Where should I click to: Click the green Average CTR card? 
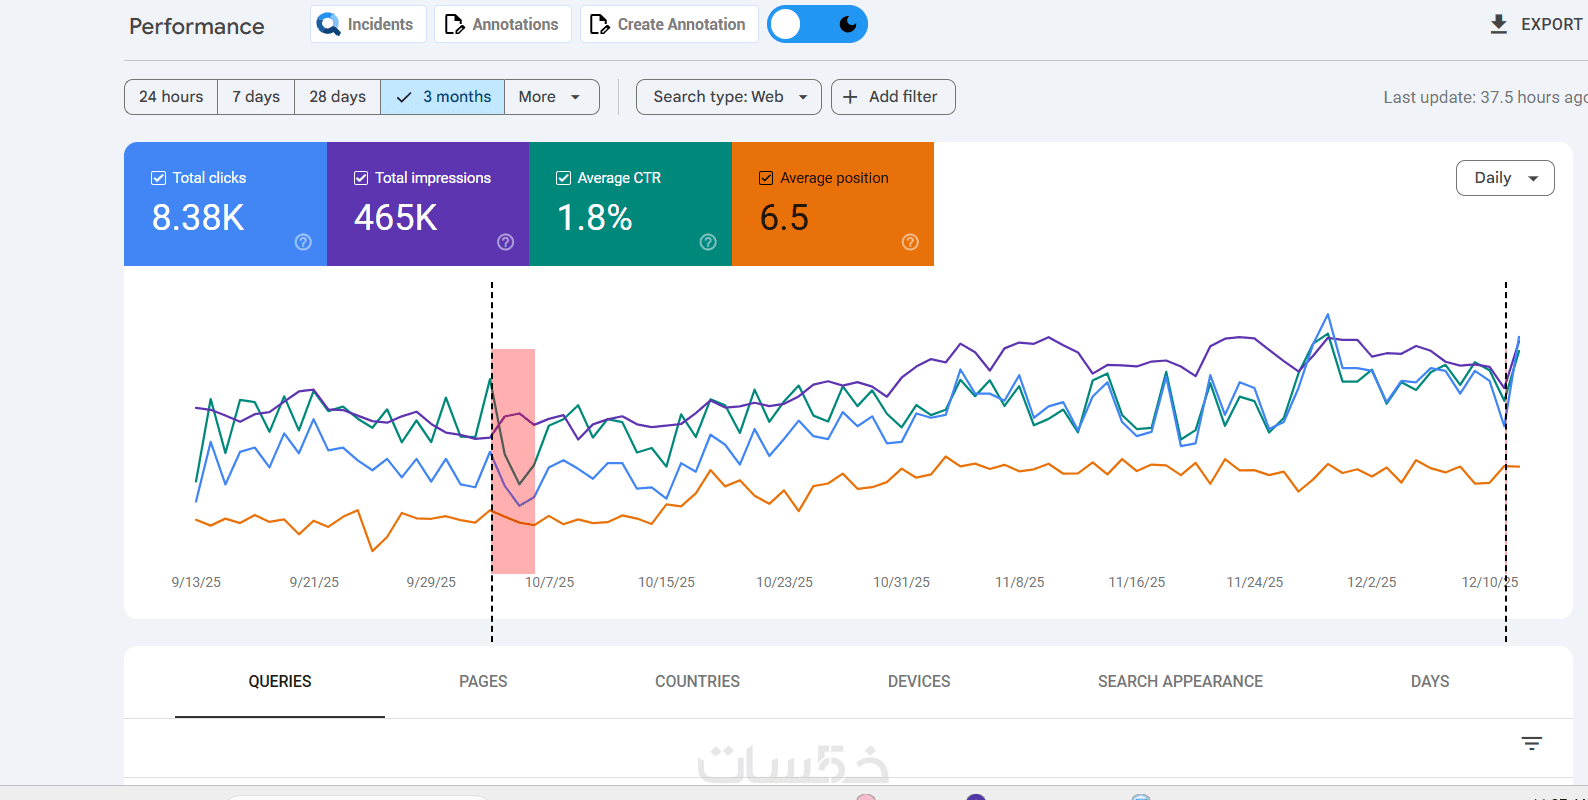630,204
